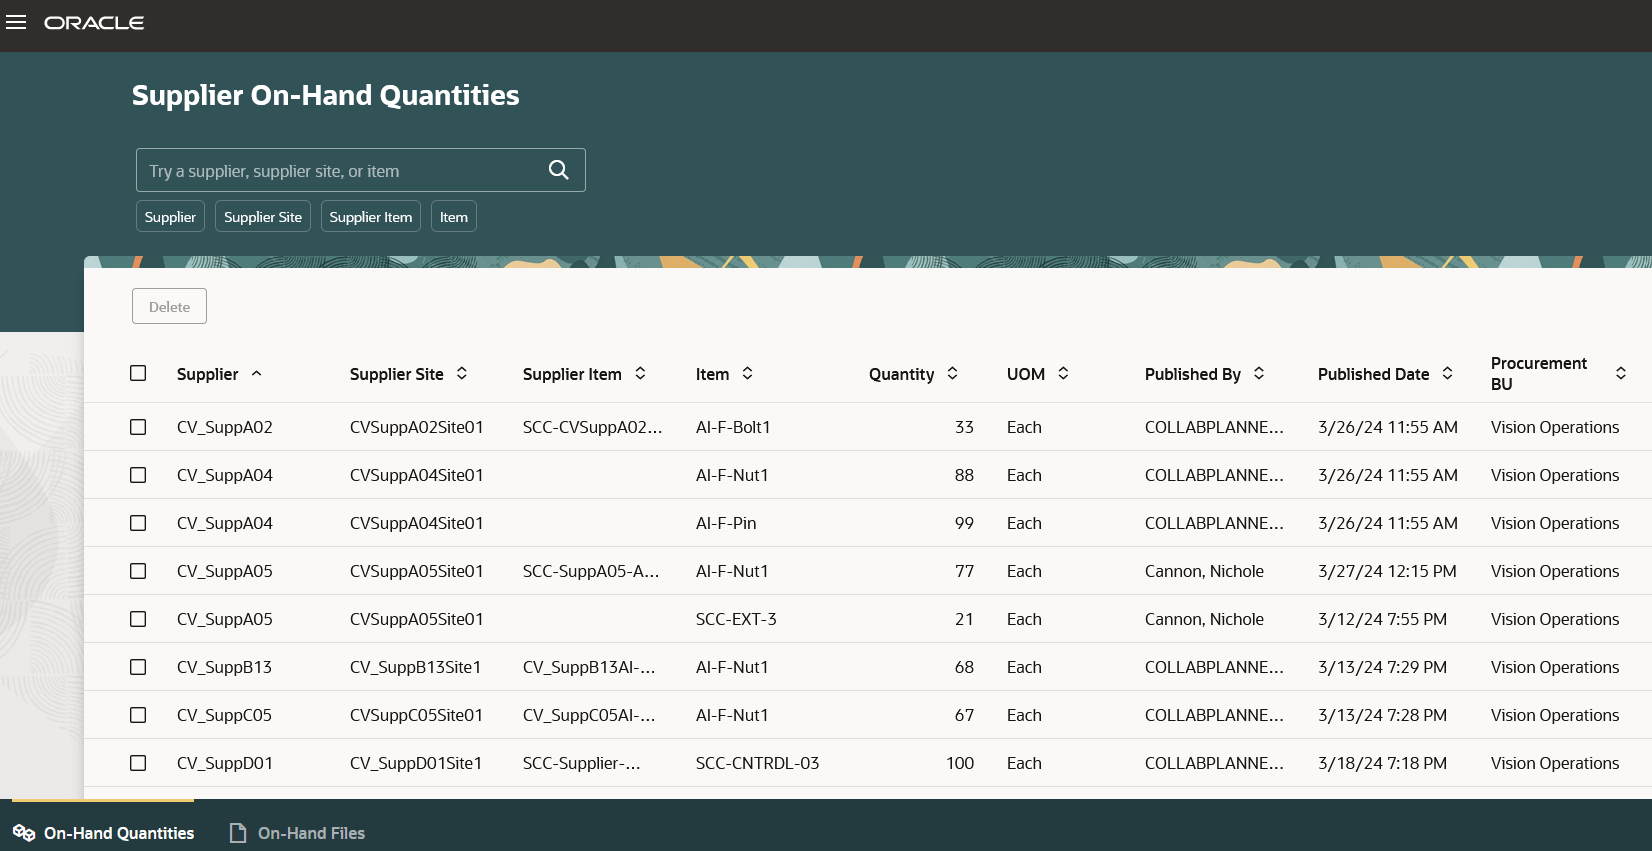Click the SCC-SuppA05-A... supplier item cell

point(591,571)
